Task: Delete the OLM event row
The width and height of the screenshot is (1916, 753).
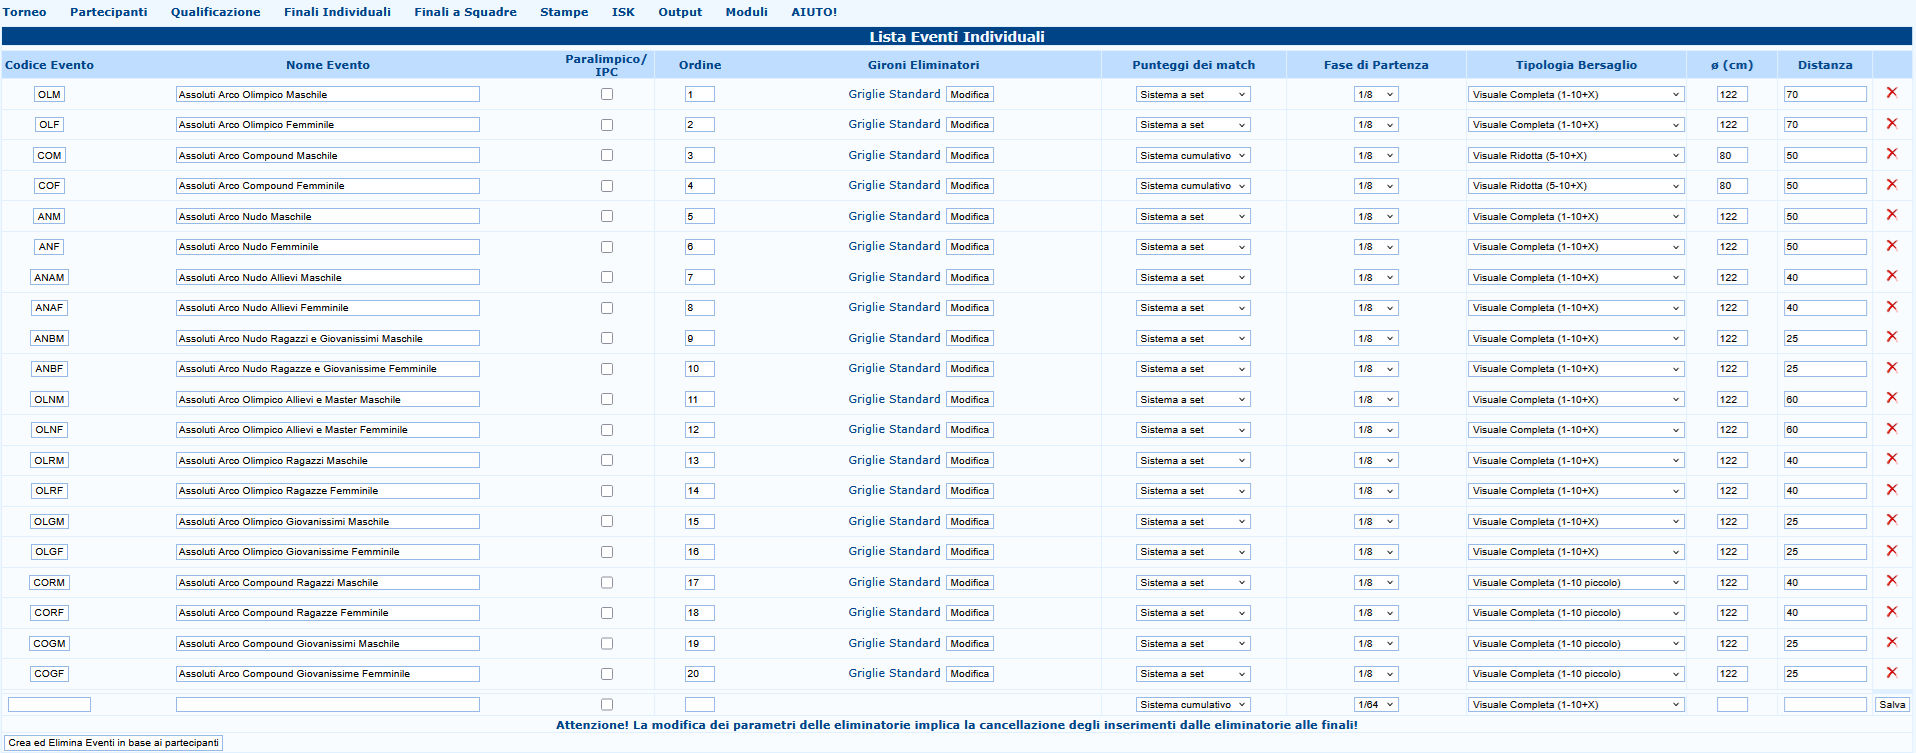Action: tap(1891, 93)
